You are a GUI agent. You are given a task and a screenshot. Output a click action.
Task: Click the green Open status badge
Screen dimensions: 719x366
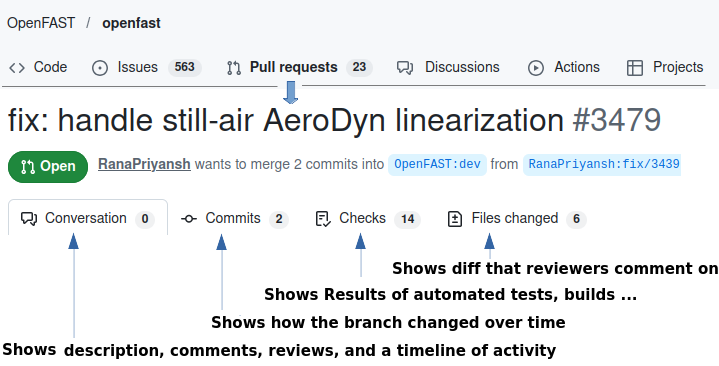click(x=48, y=166)
